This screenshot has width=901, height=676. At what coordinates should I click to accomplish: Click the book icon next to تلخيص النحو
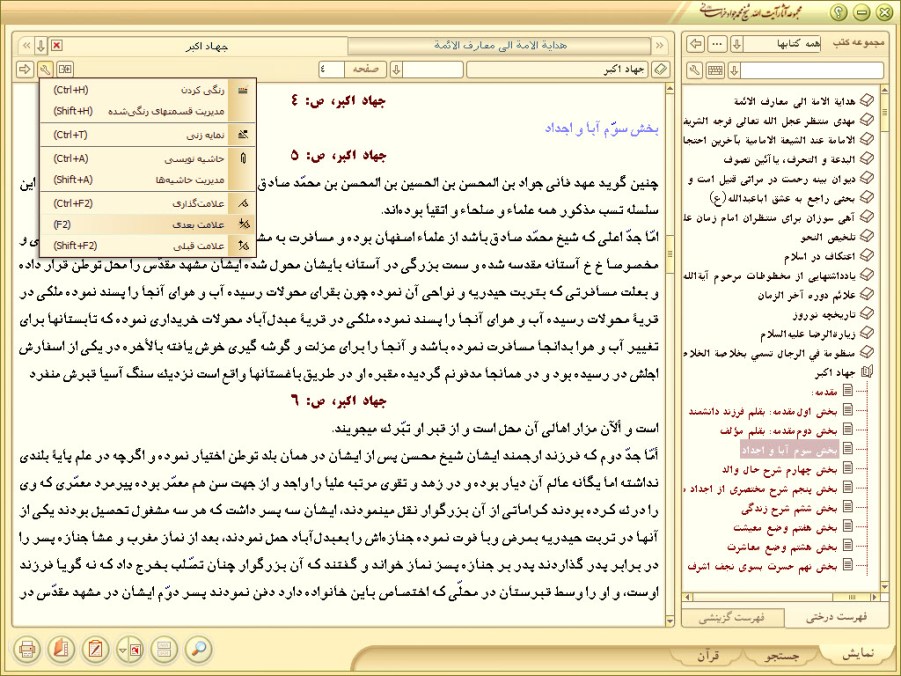pyautogui.click(x=867, y=236)
